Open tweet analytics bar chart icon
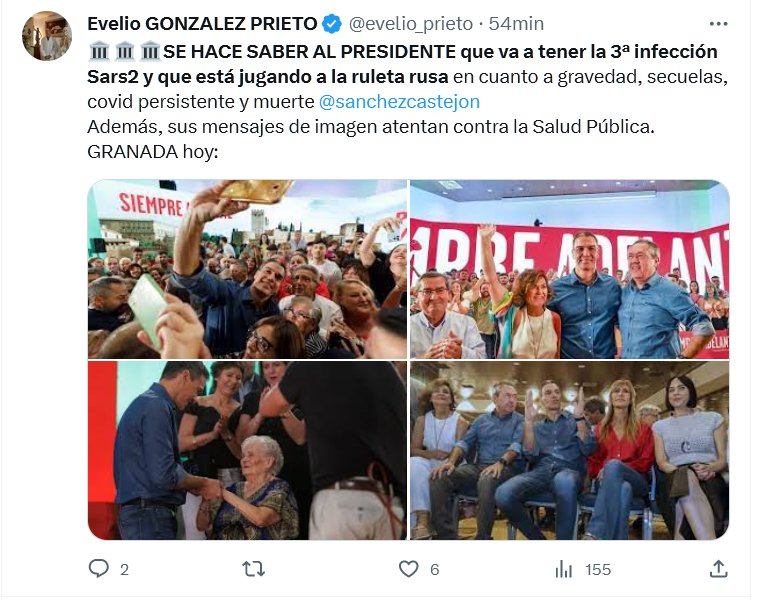The width and height of the screenshot is (764, 600). [x=564, y=569]
